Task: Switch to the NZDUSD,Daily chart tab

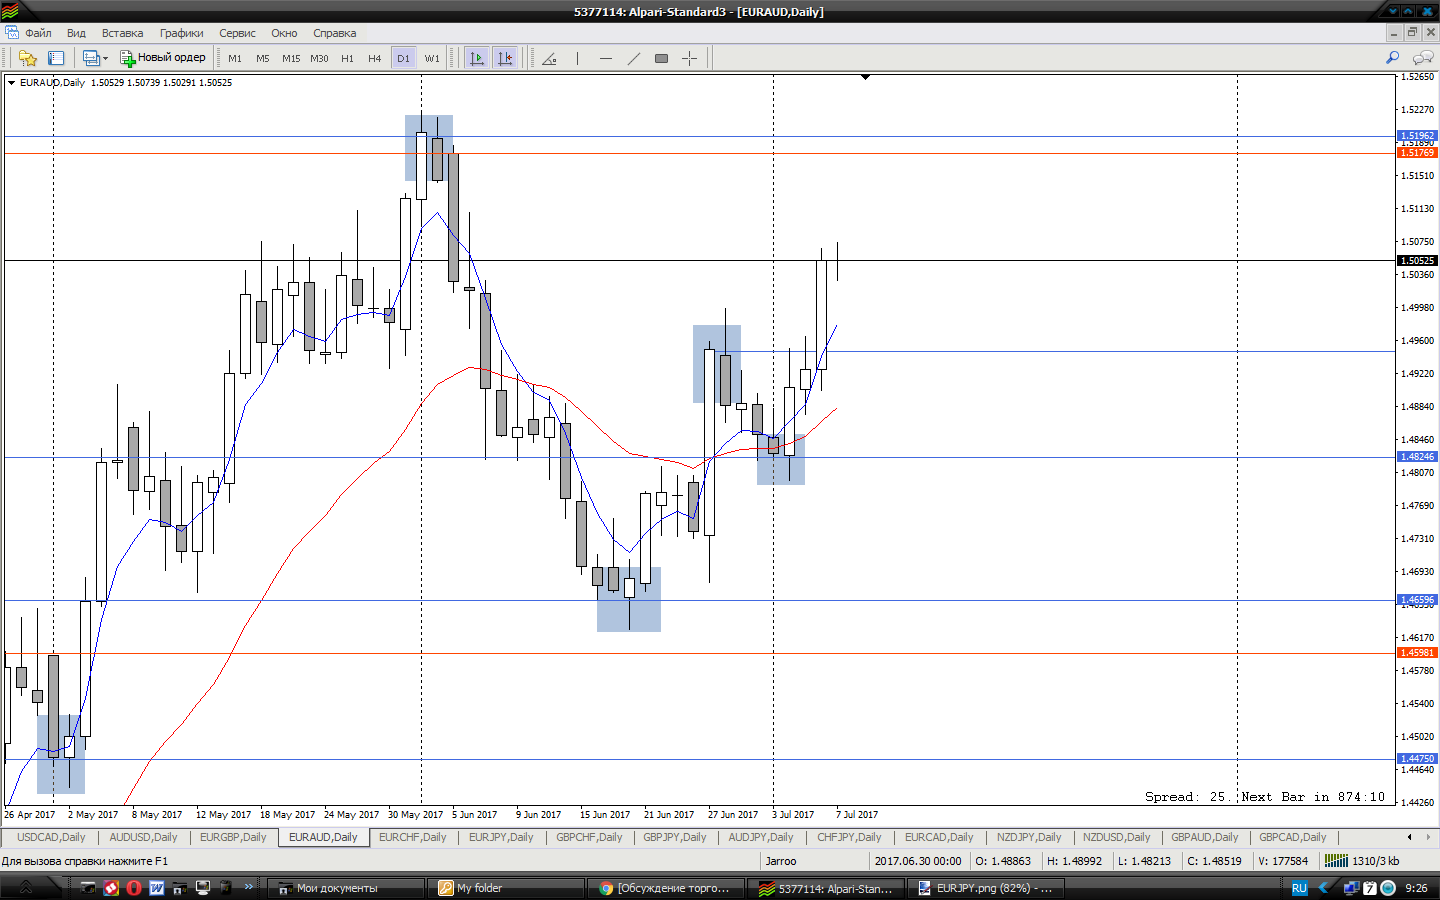Action: [1116, 838]
